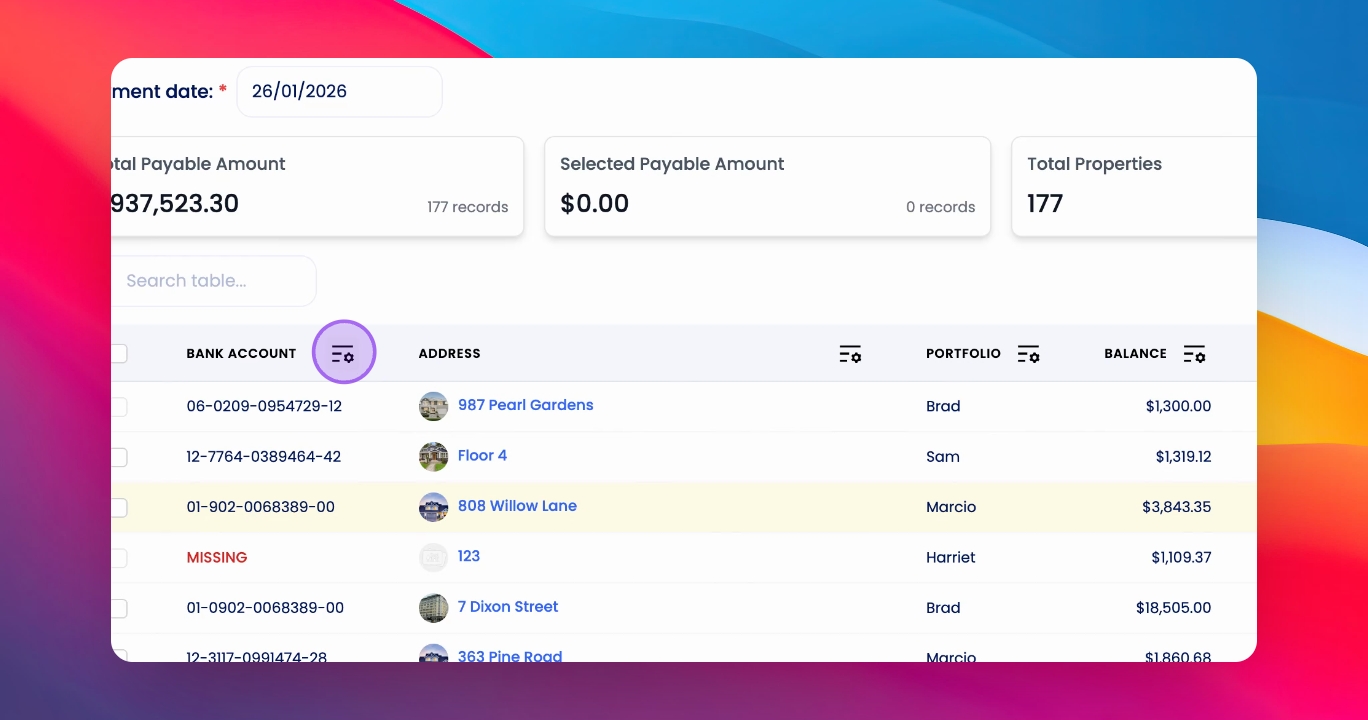Click the Selected Payable Amount card
Image resolution: width=1368 pixels, height=720 pixels.
pos(767,187)
